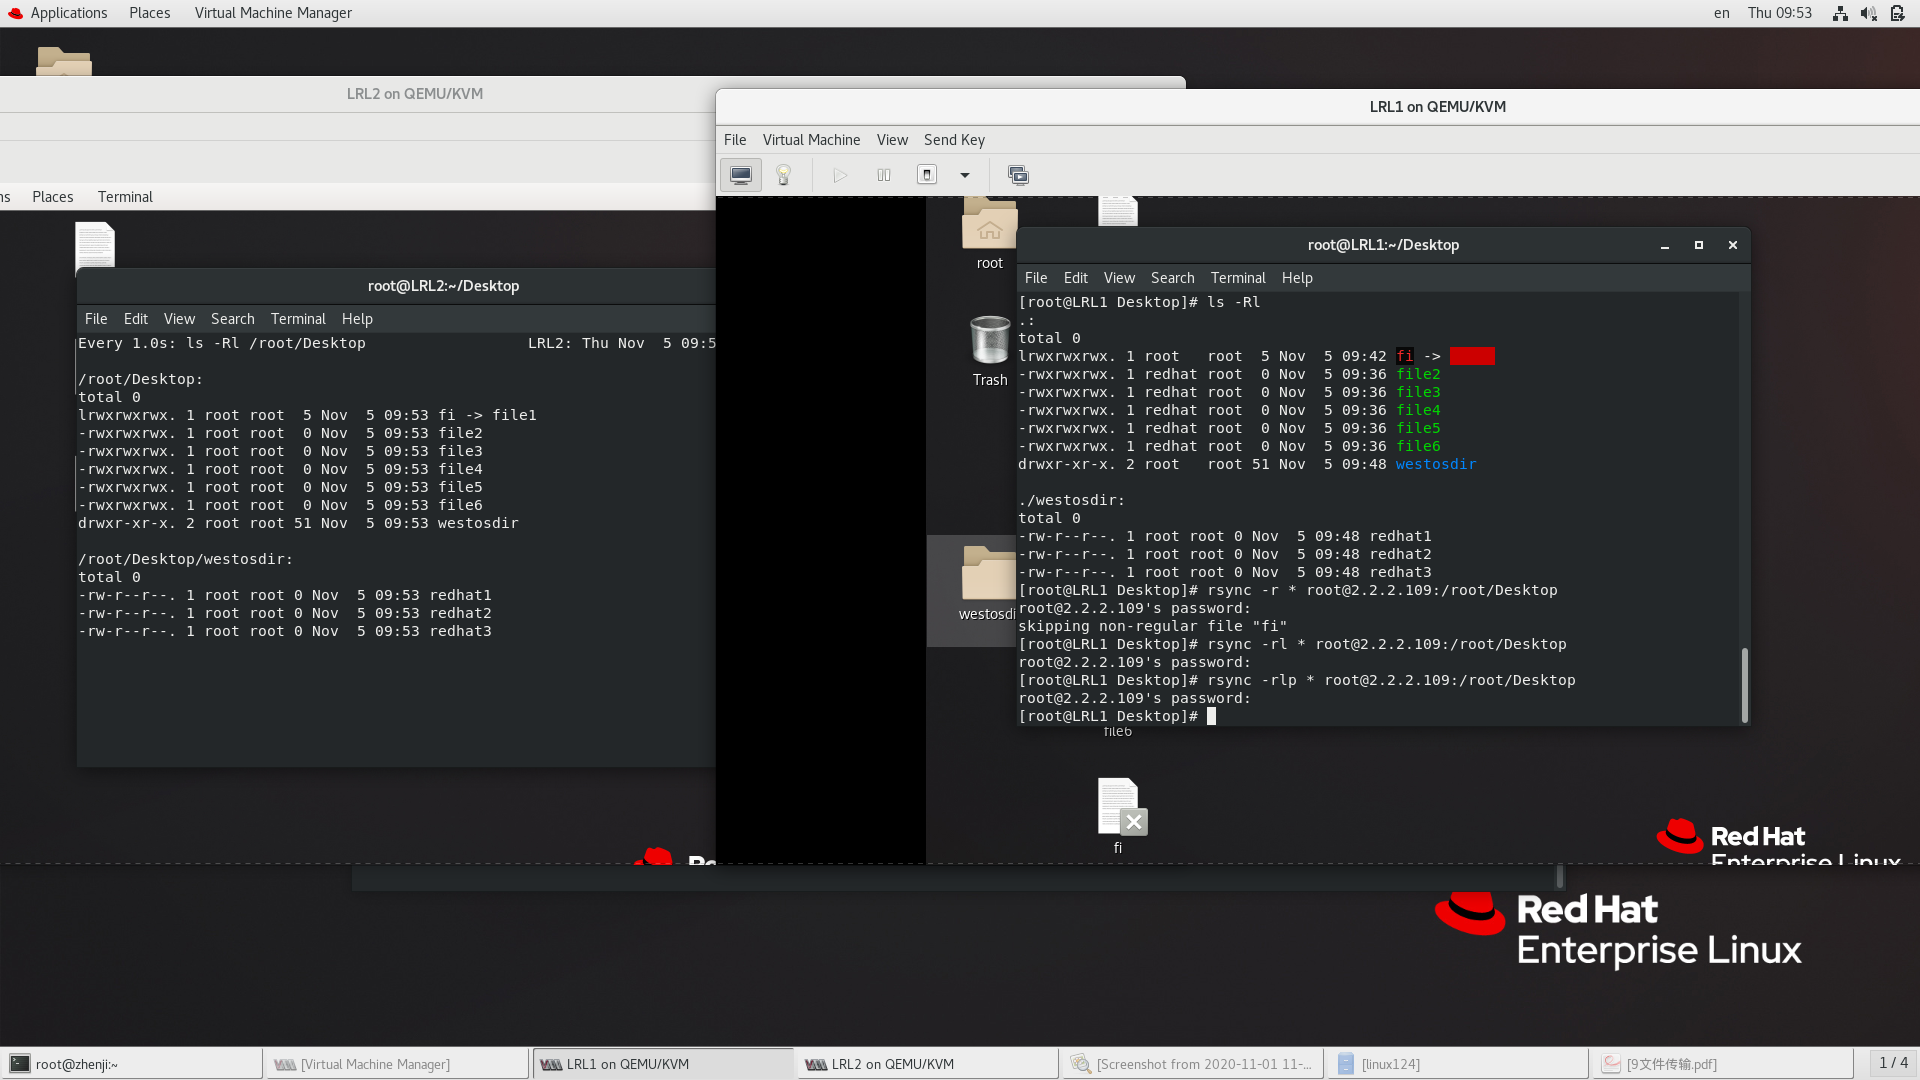Click the 1/4 workspace switcher
1920x1080 pixels.
click(x=1893, y=1063)
